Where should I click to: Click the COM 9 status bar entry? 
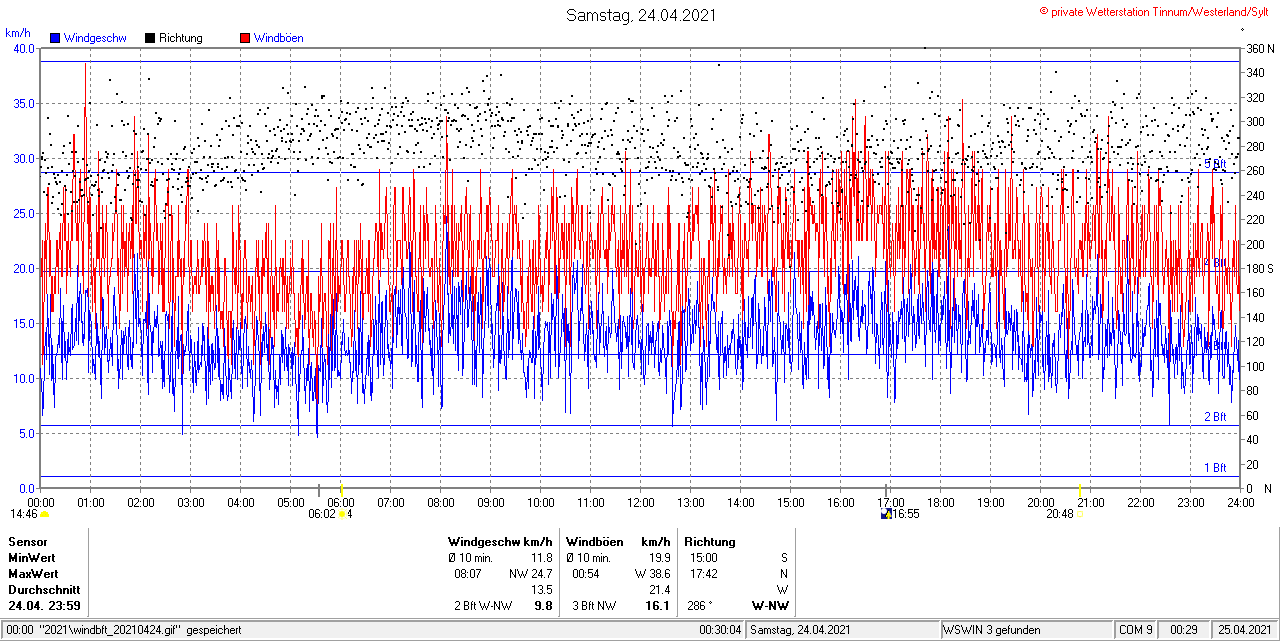[1136, 630]
